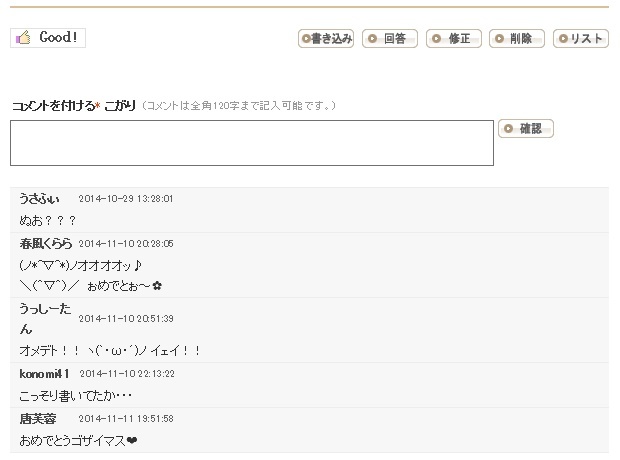Open commenter name 唐芙蓉
This screenshot has width=620, height=460.
click(x=38, y=418)
